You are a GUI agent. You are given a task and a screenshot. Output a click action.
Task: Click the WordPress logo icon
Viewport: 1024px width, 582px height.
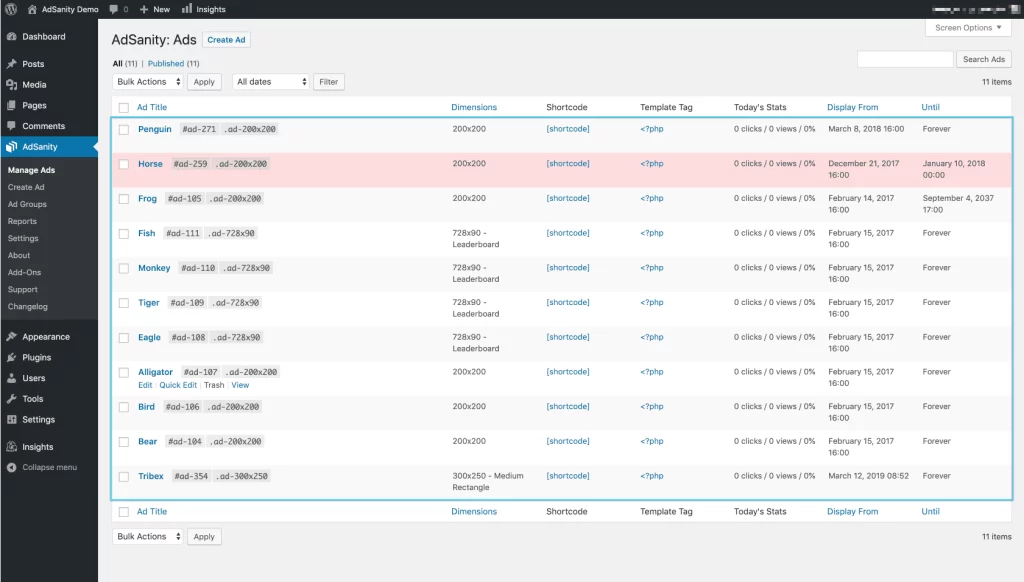pyautogui.click(x=11, y=9)
